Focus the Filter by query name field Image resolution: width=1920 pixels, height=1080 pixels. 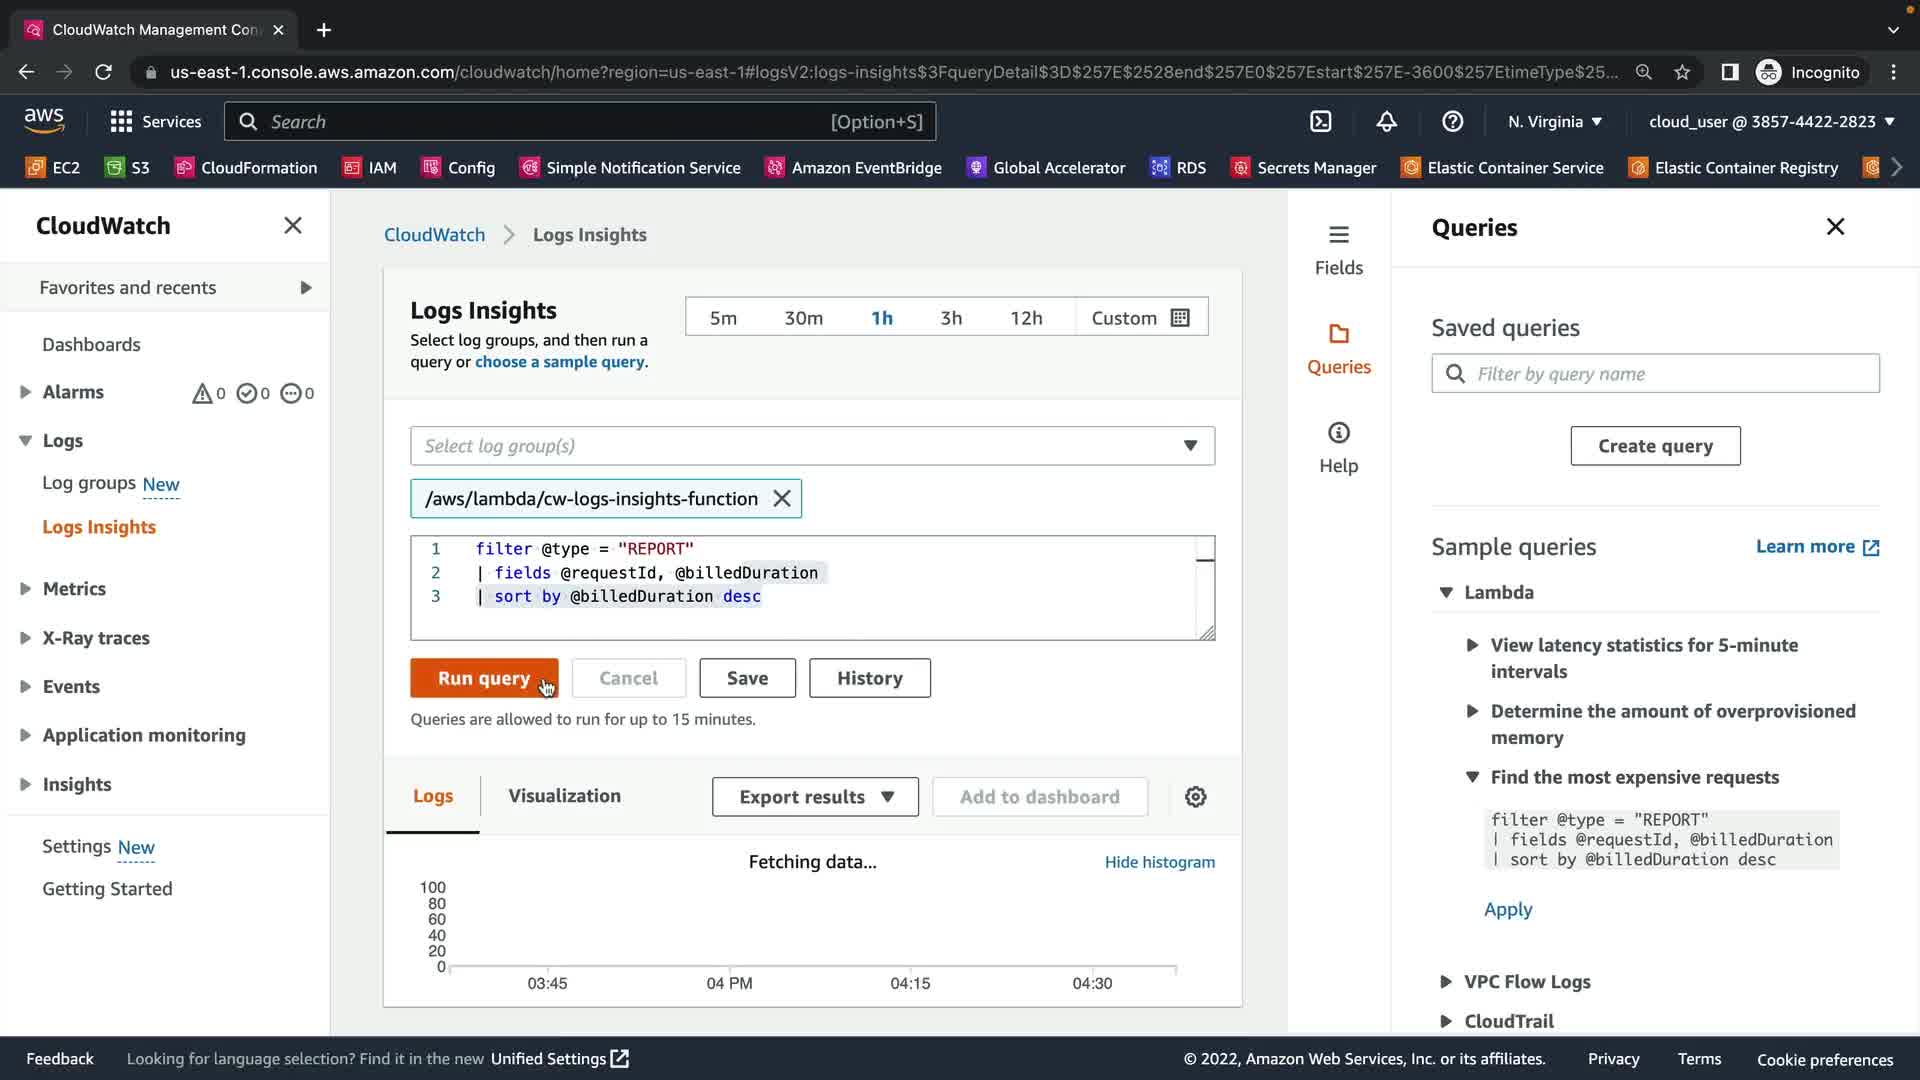pyautogui.click(x=1670, y=373)
